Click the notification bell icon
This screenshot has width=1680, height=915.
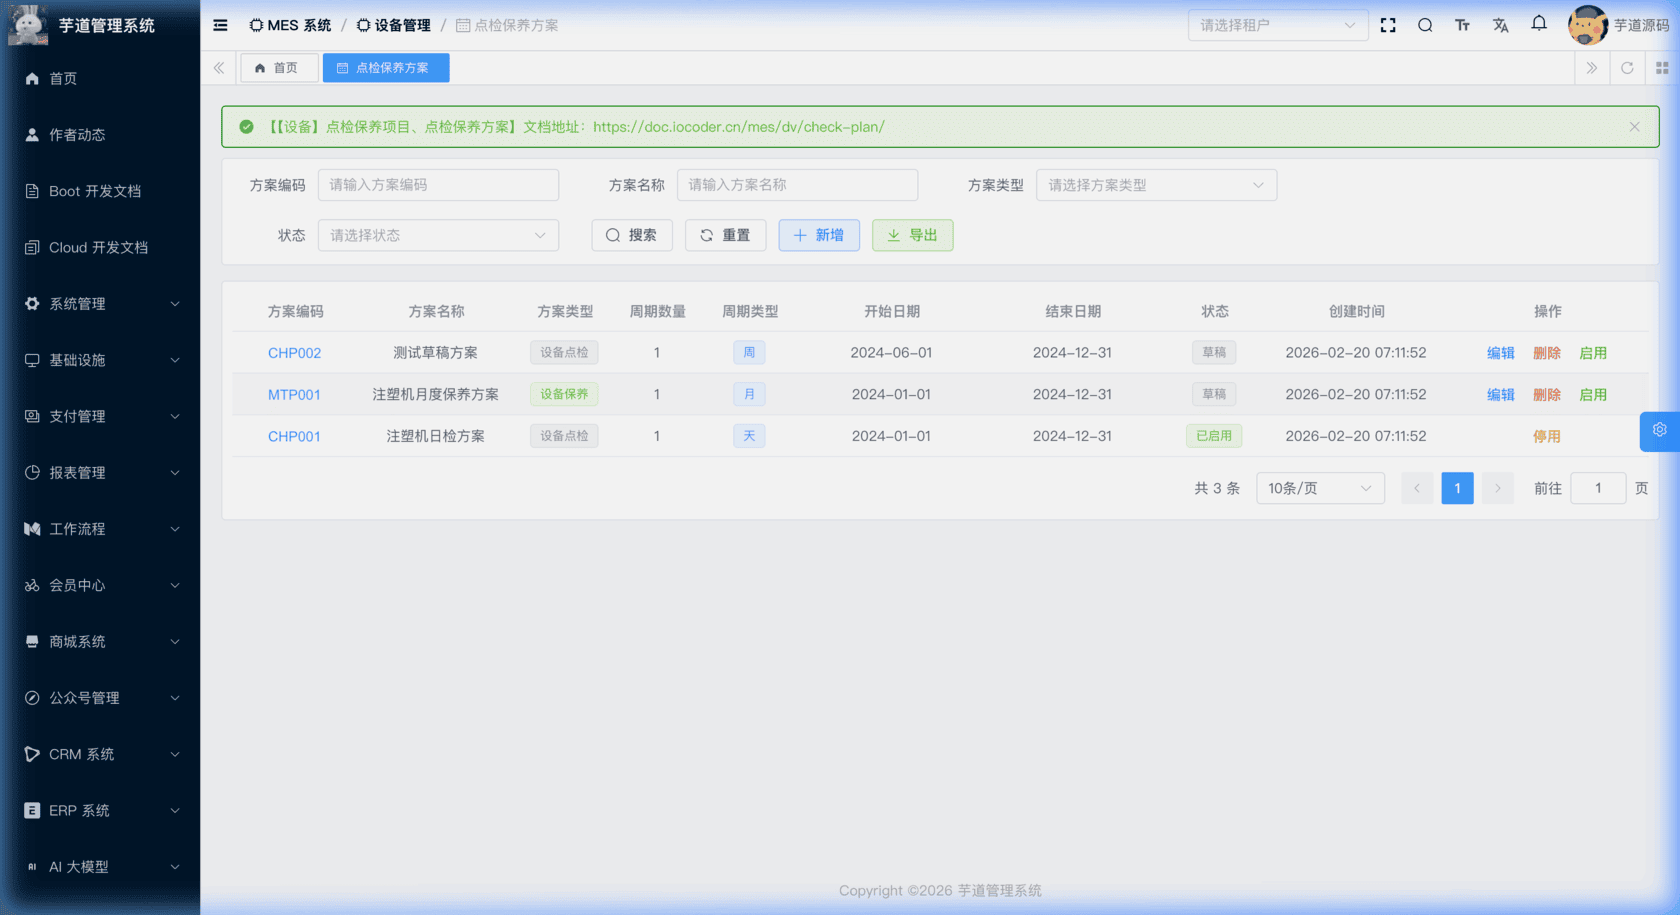coord(1538,24)
